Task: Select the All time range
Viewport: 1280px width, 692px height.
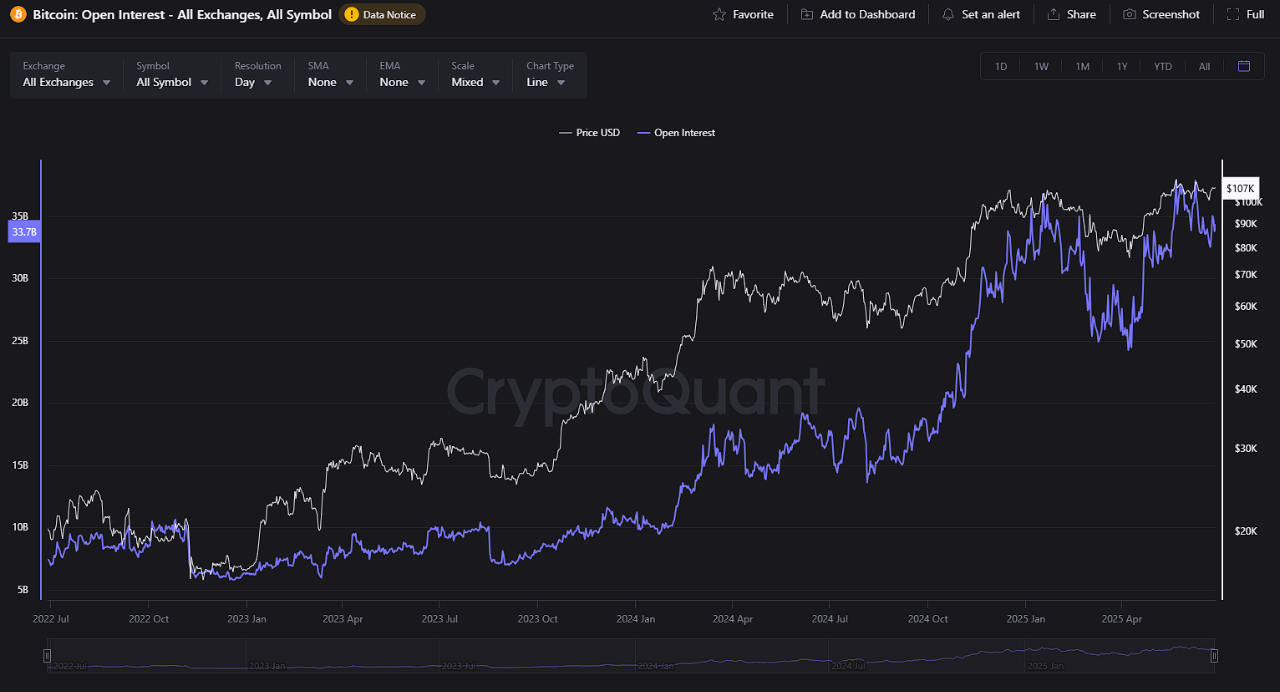Action: [1204, 67]
